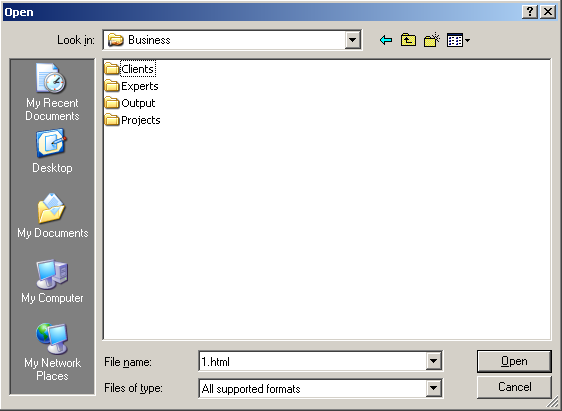Open the View menu icon

tap(458, 40)
